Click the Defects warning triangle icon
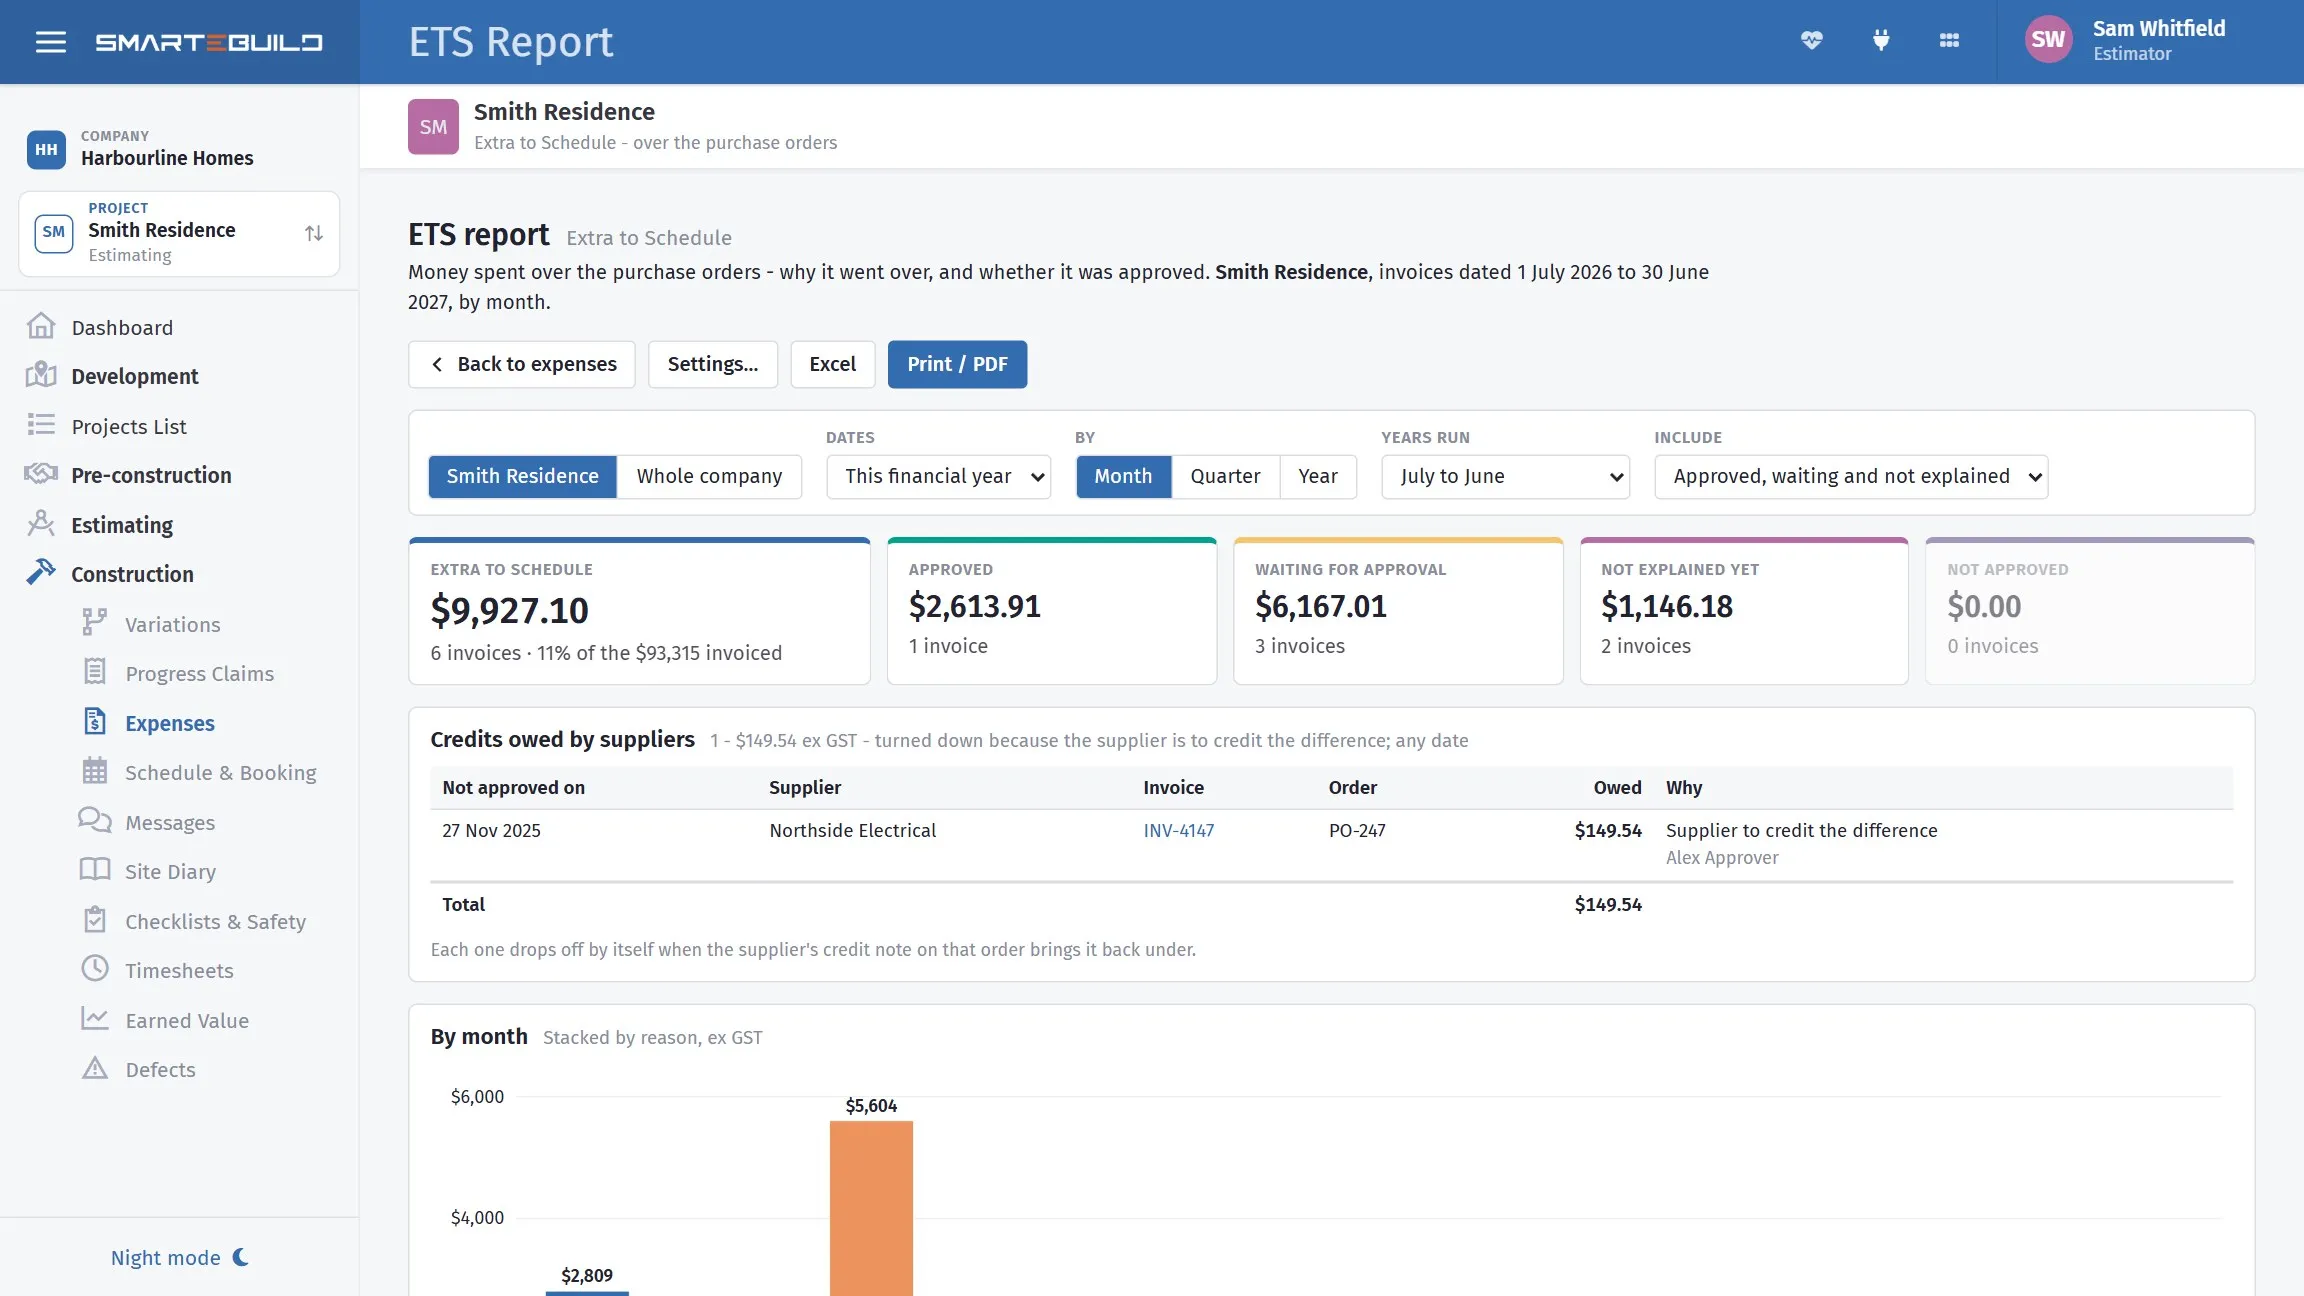The image size is (2304, 1296). click(95, 1068)
